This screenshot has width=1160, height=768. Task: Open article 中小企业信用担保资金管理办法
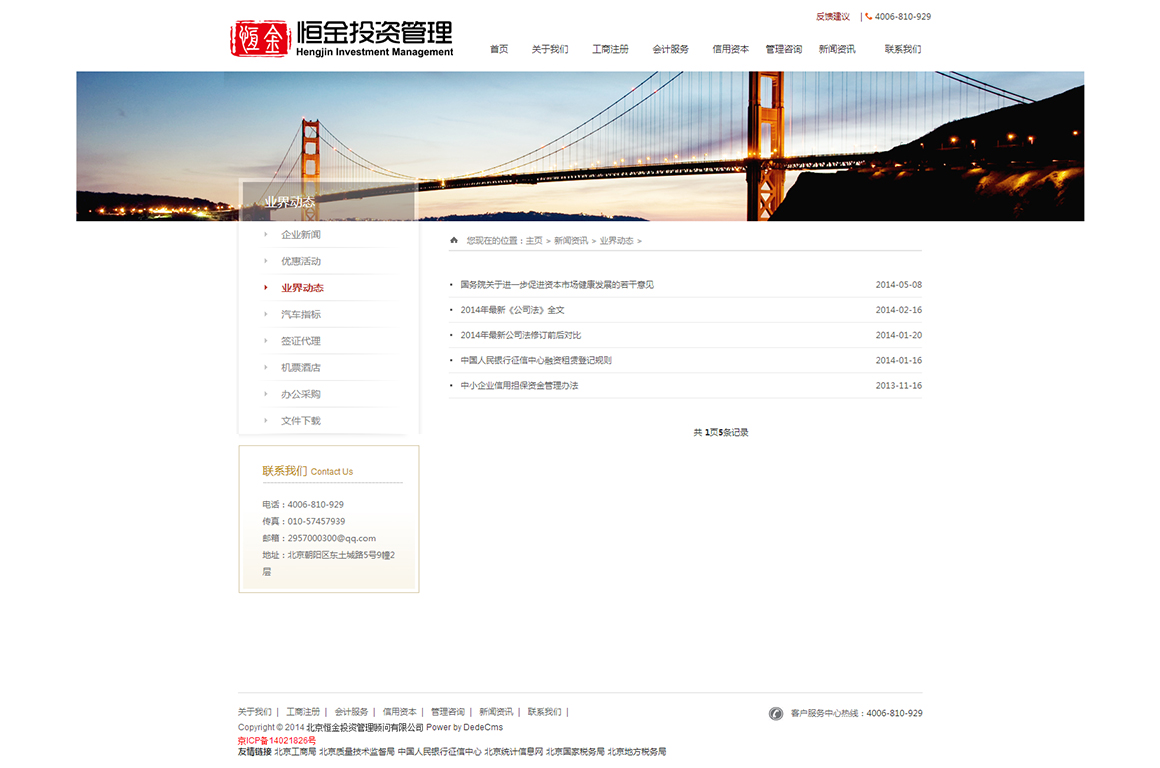[x=519, y=385]
